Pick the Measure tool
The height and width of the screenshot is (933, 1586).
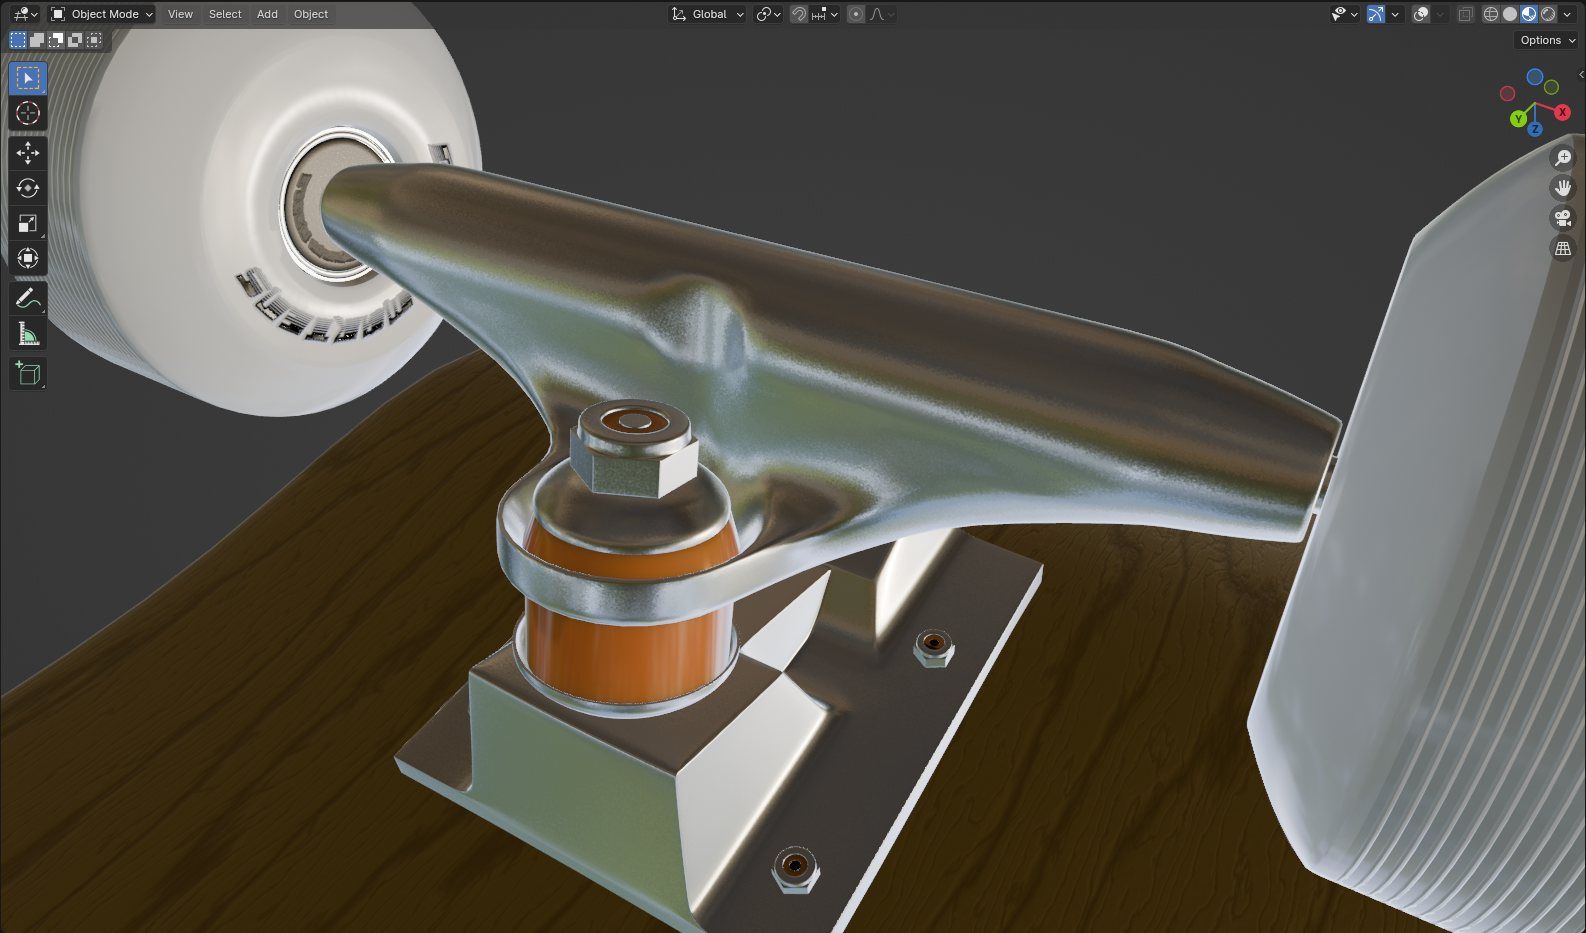click(x=27, y=334)
